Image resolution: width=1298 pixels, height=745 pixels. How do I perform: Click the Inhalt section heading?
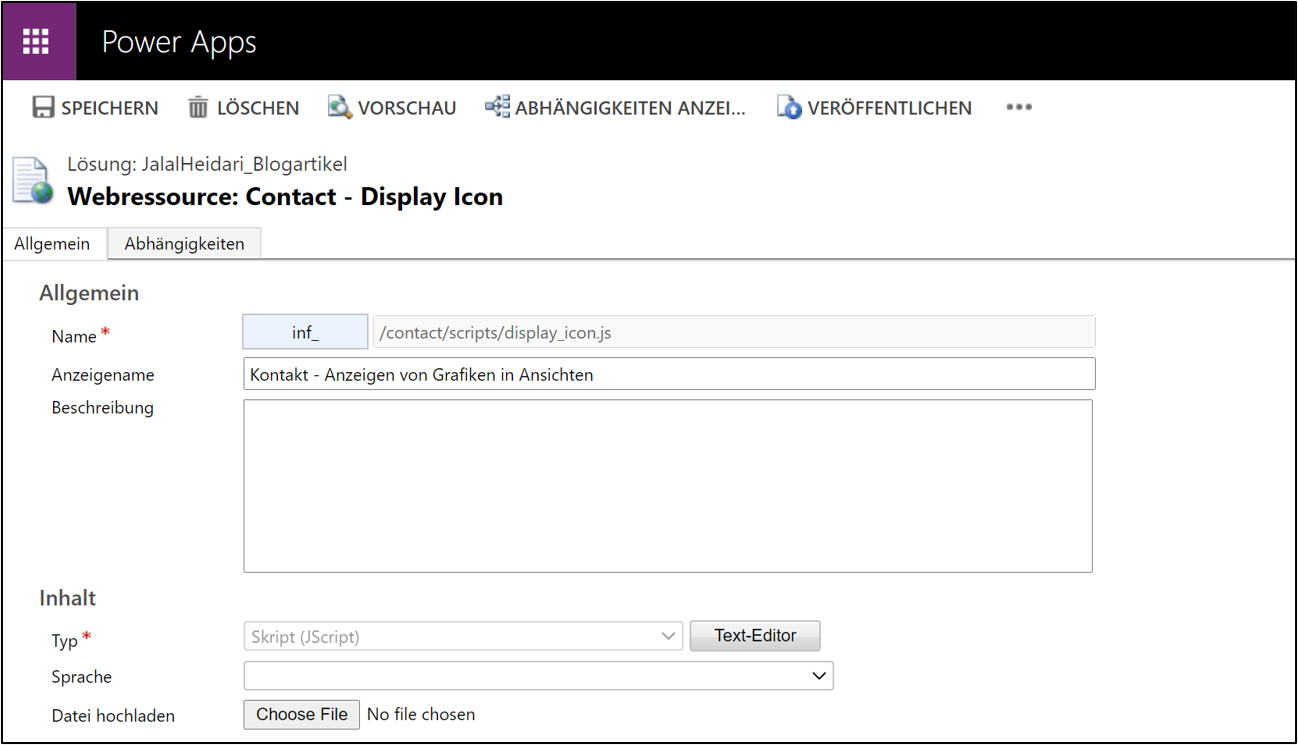68,598
